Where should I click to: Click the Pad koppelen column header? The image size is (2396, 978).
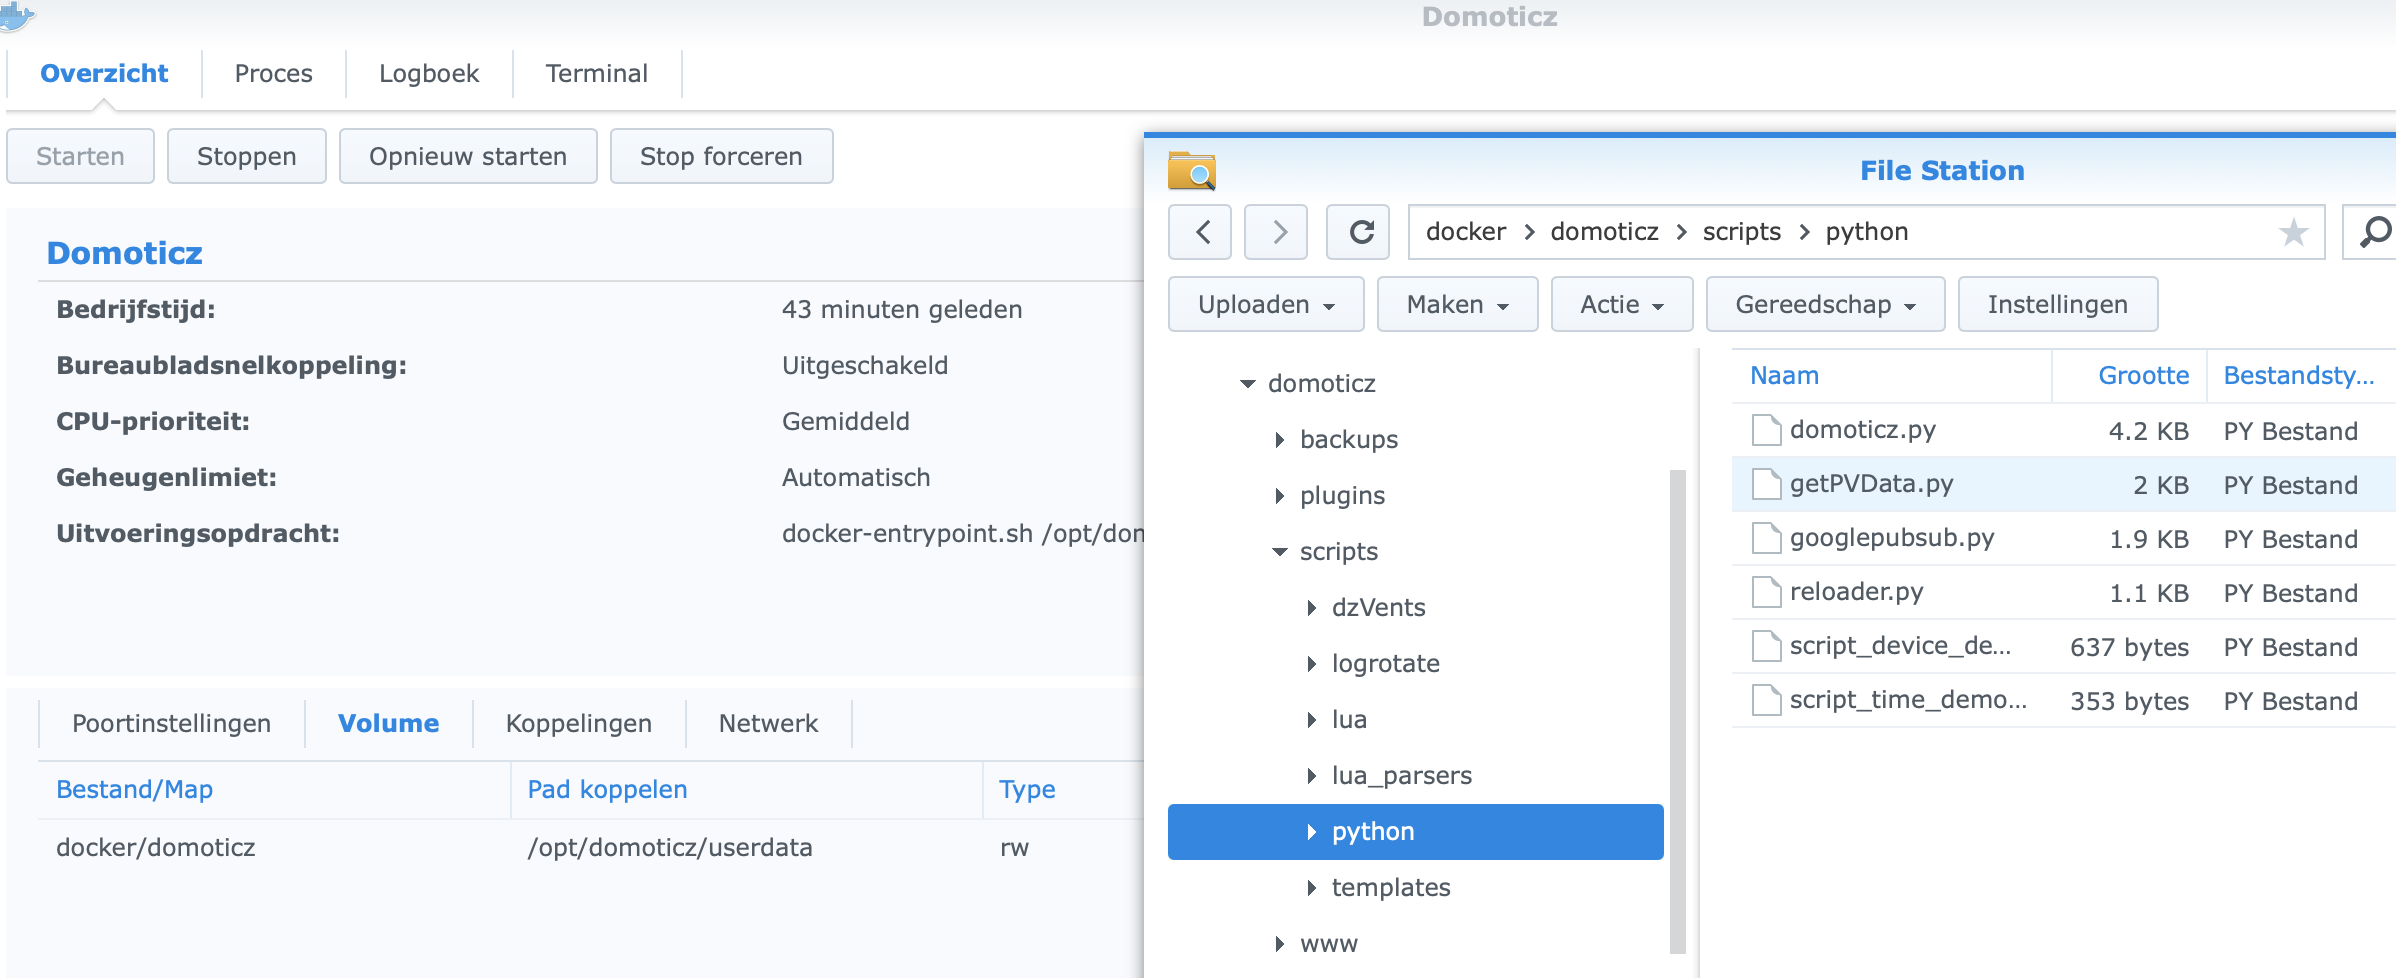coord(746,790)
